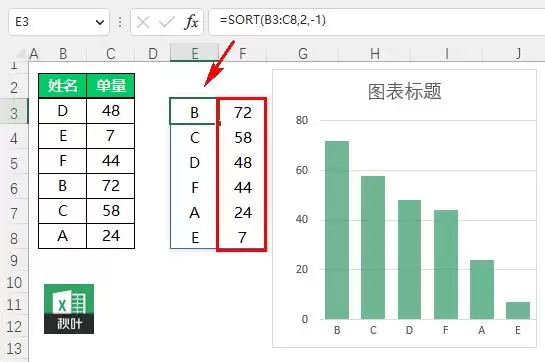This screenshot has width=545, height=362.
Task: Click the 40 label on chart axis
Action: point(302,219)
